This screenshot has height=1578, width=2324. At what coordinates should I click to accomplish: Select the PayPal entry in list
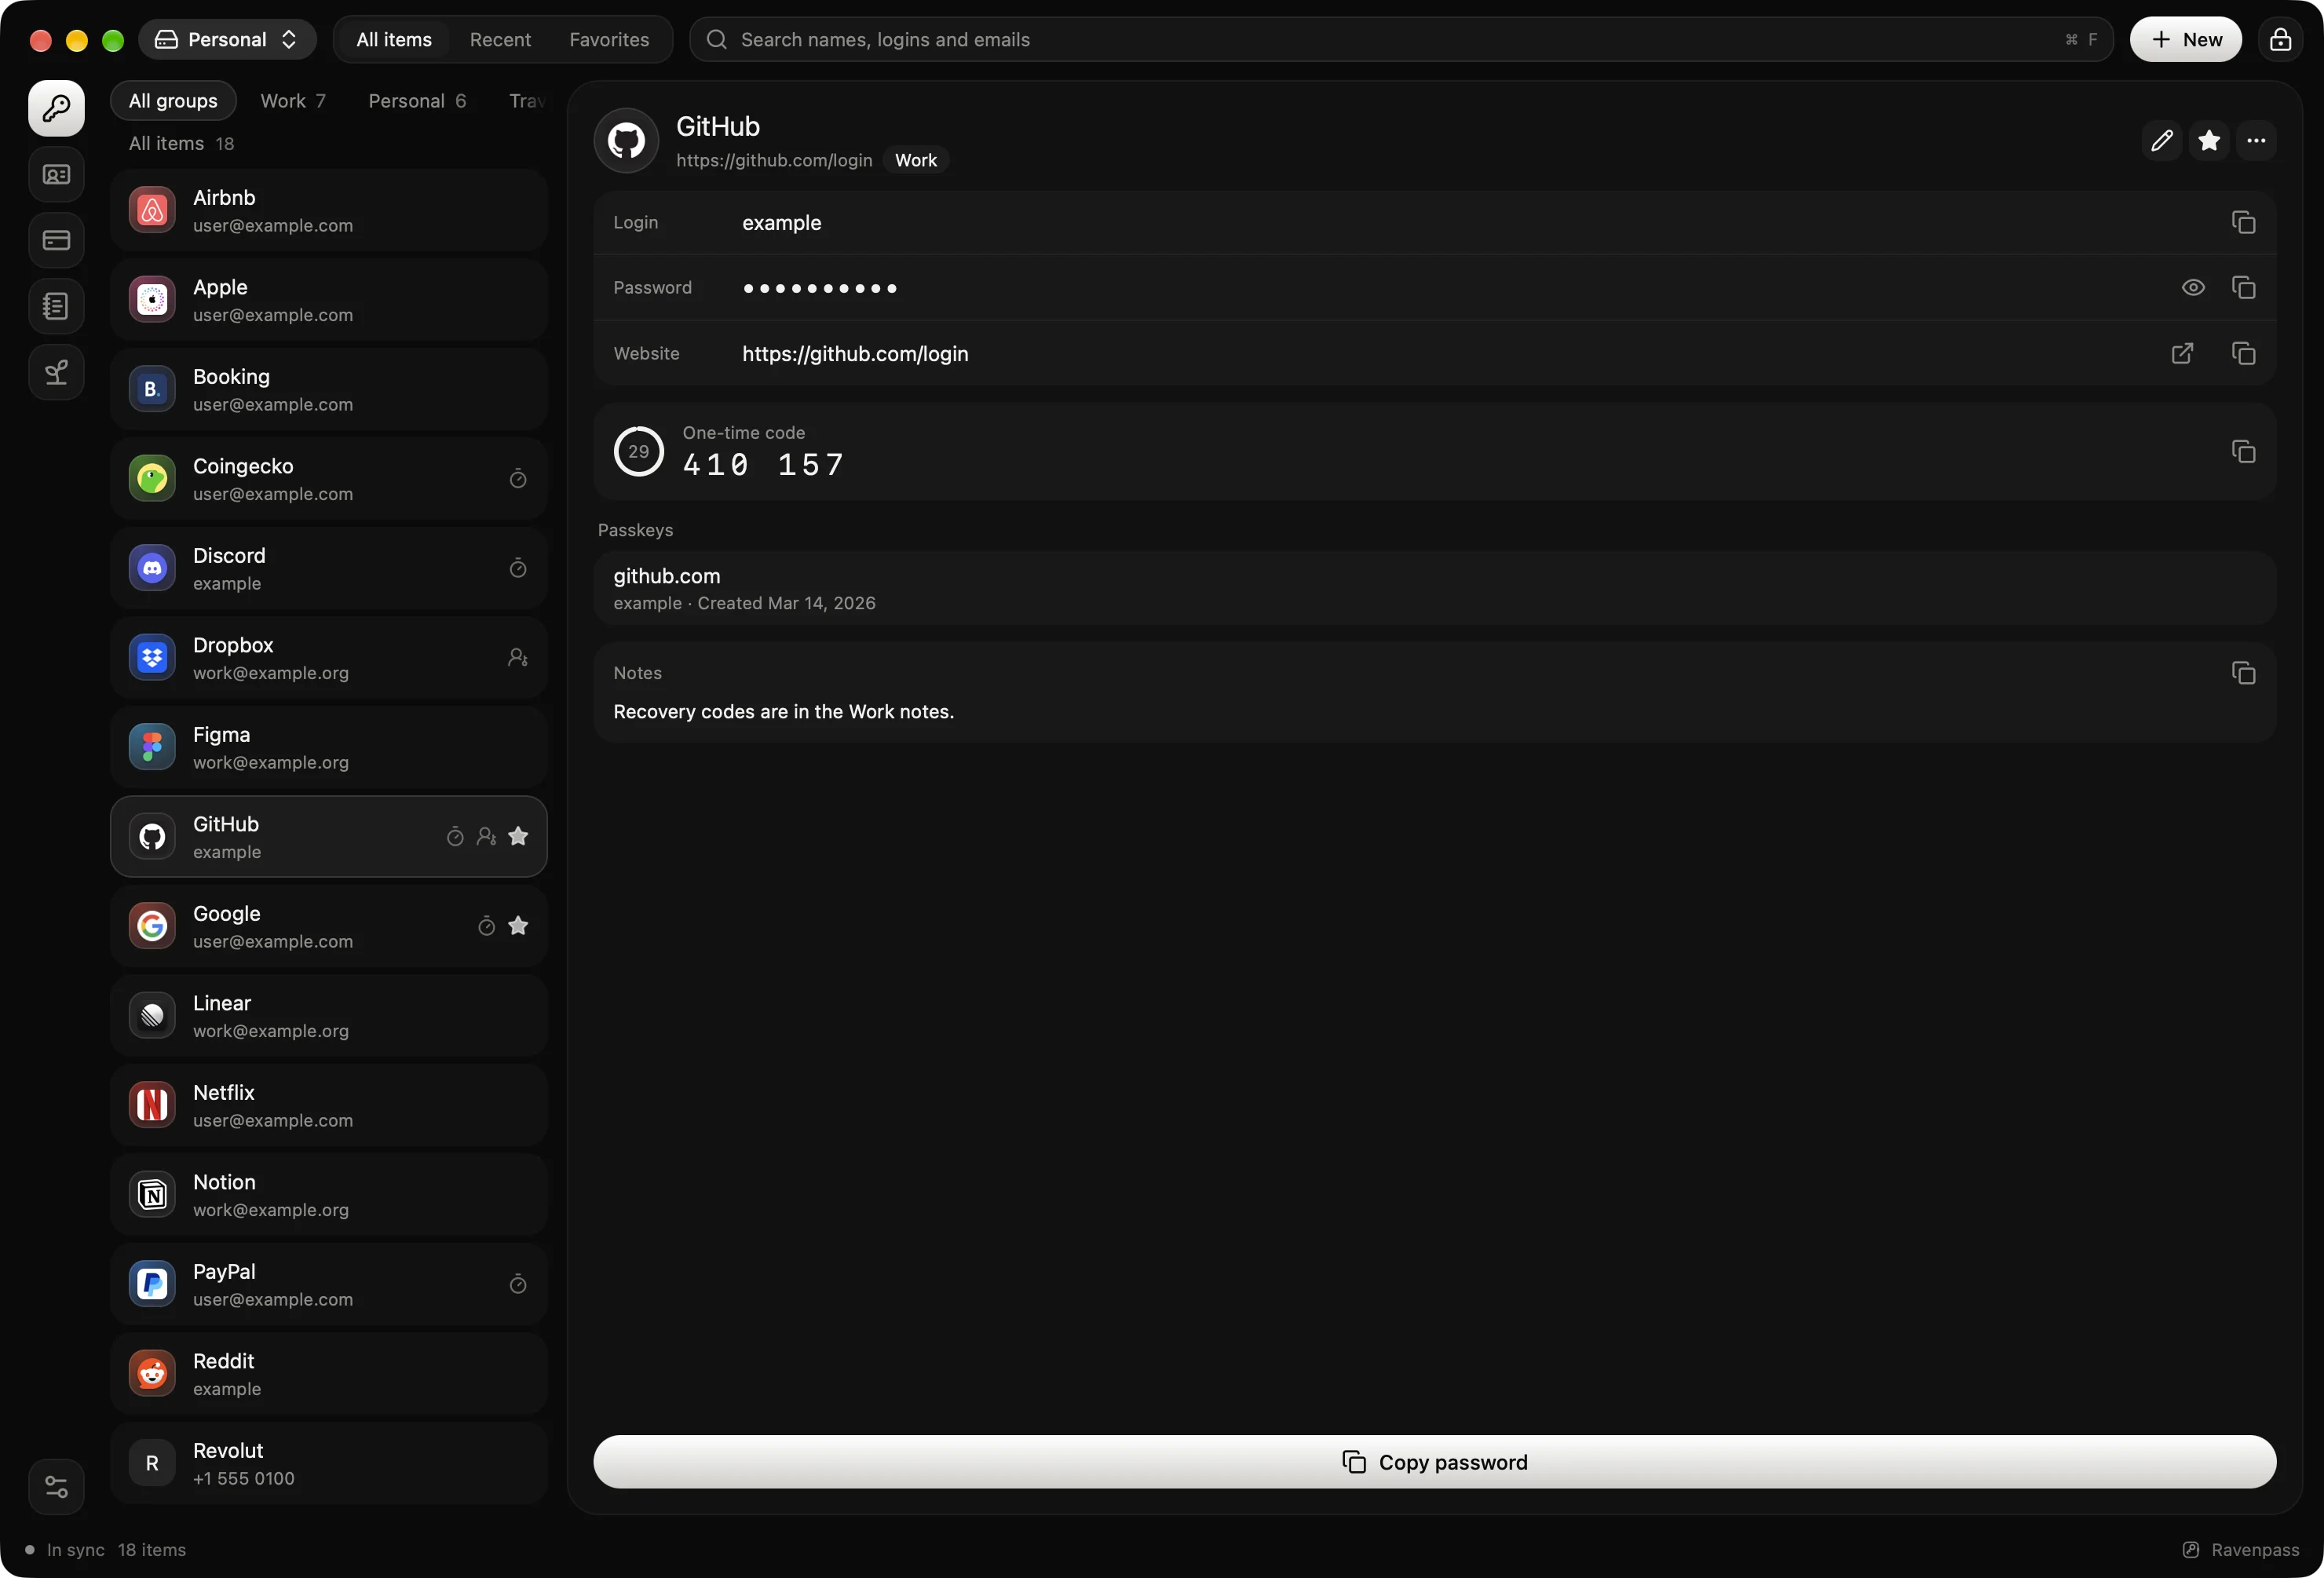coord(329,1284)
